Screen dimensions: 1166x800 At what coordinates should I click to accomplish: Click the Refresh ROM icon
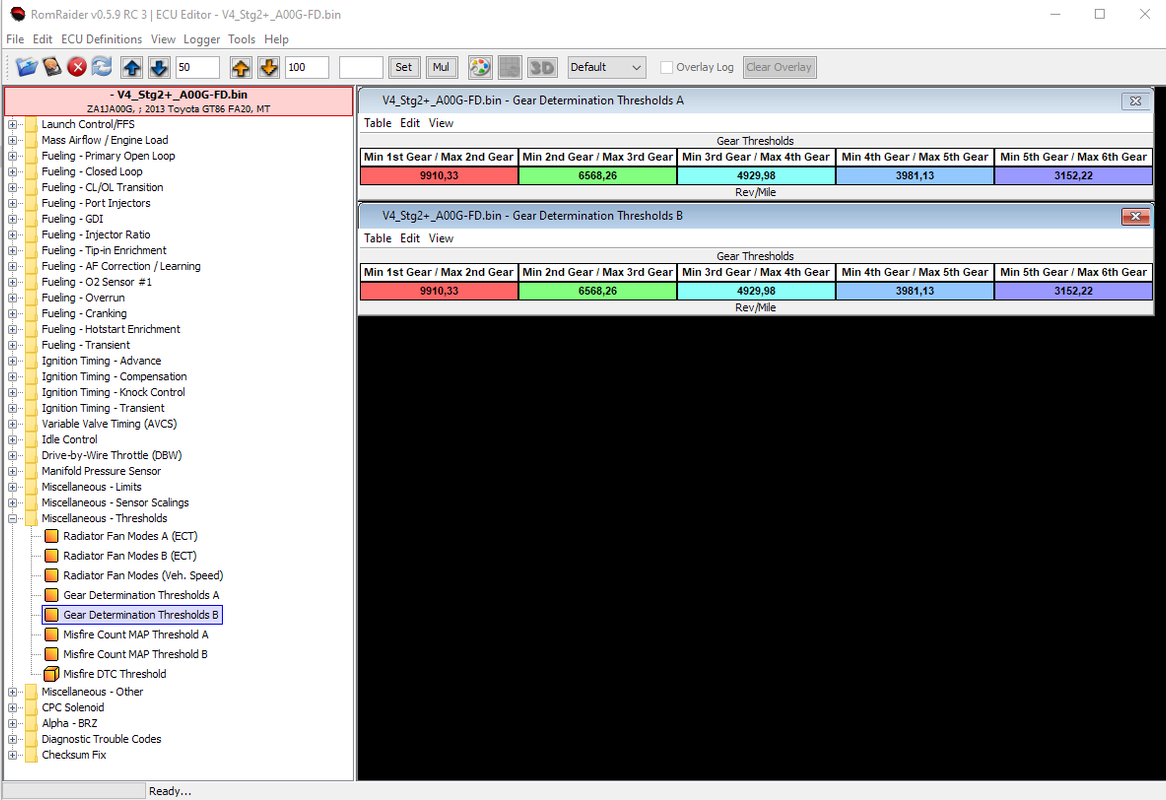[102, 67]
